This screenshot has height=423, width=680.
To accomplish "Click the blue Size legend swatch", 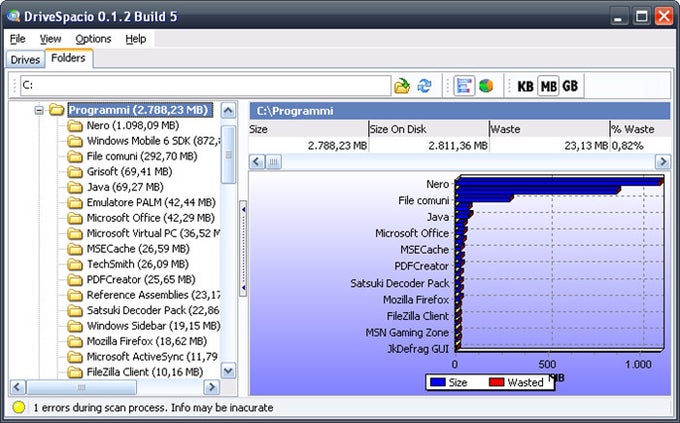I will coord(438,382).
